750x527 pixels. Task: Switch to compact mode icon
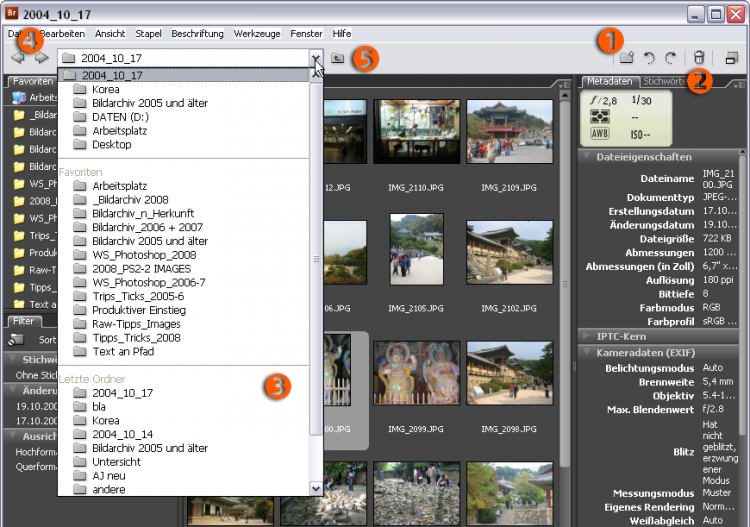(731, 58)
